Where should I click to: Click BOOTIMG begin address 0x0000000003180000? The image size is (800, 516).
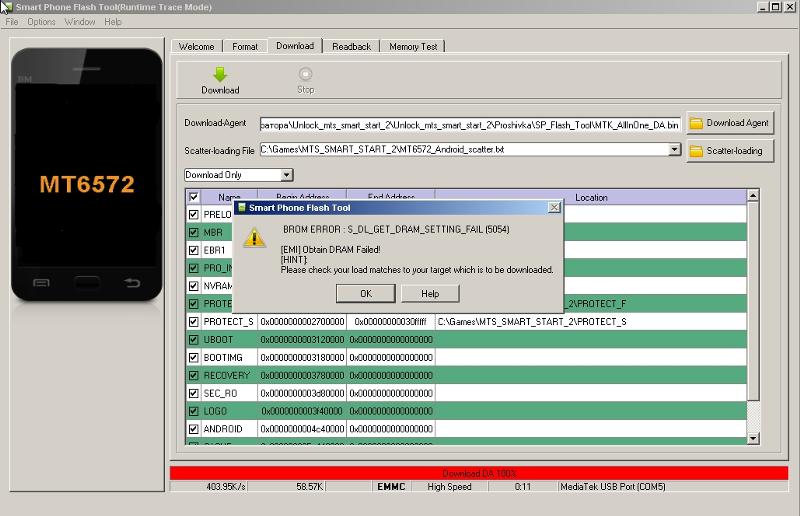click(302, 357)
